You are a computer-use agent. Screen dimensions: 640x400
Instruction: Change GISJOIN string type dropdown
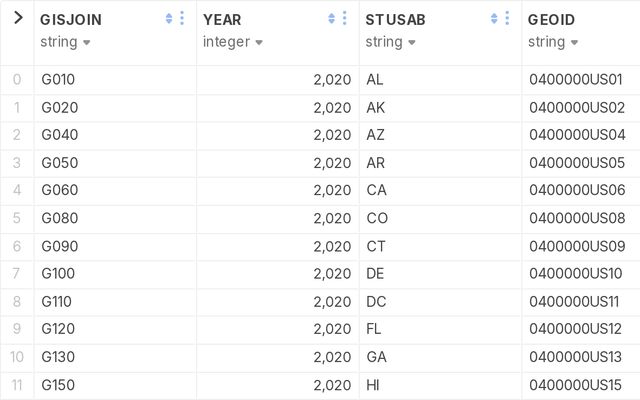tap(87, 42)
